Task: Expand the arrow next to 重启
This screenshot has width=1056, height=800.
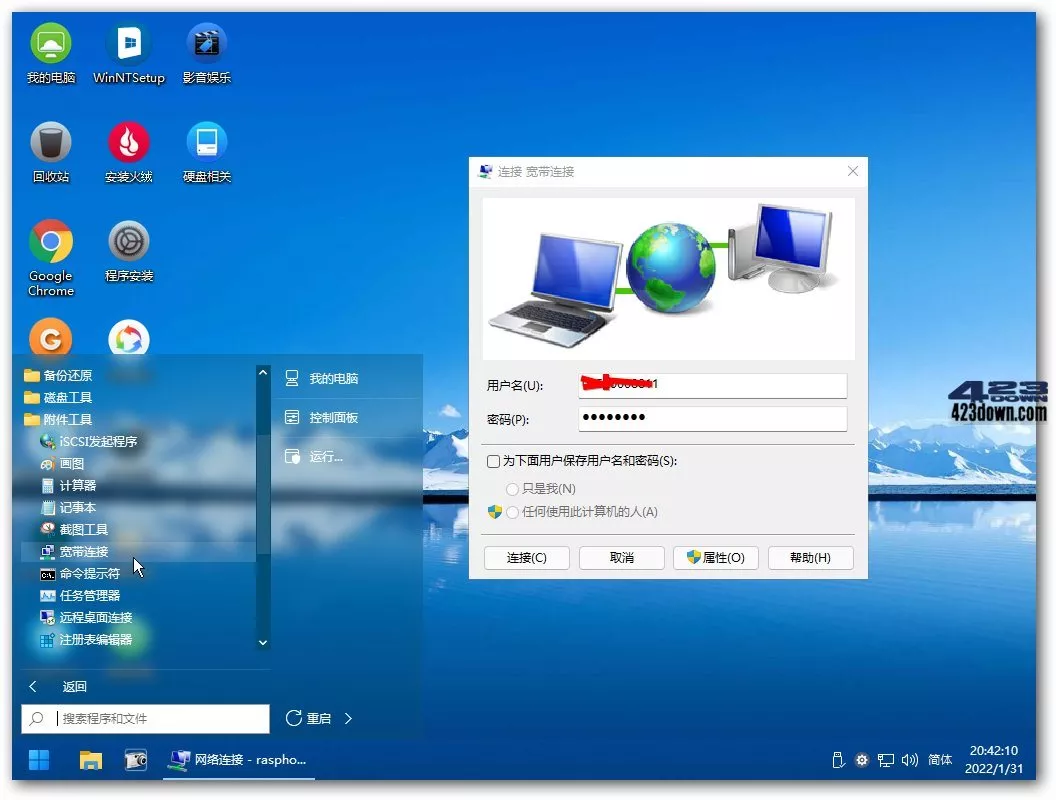Action: point(348,718)
